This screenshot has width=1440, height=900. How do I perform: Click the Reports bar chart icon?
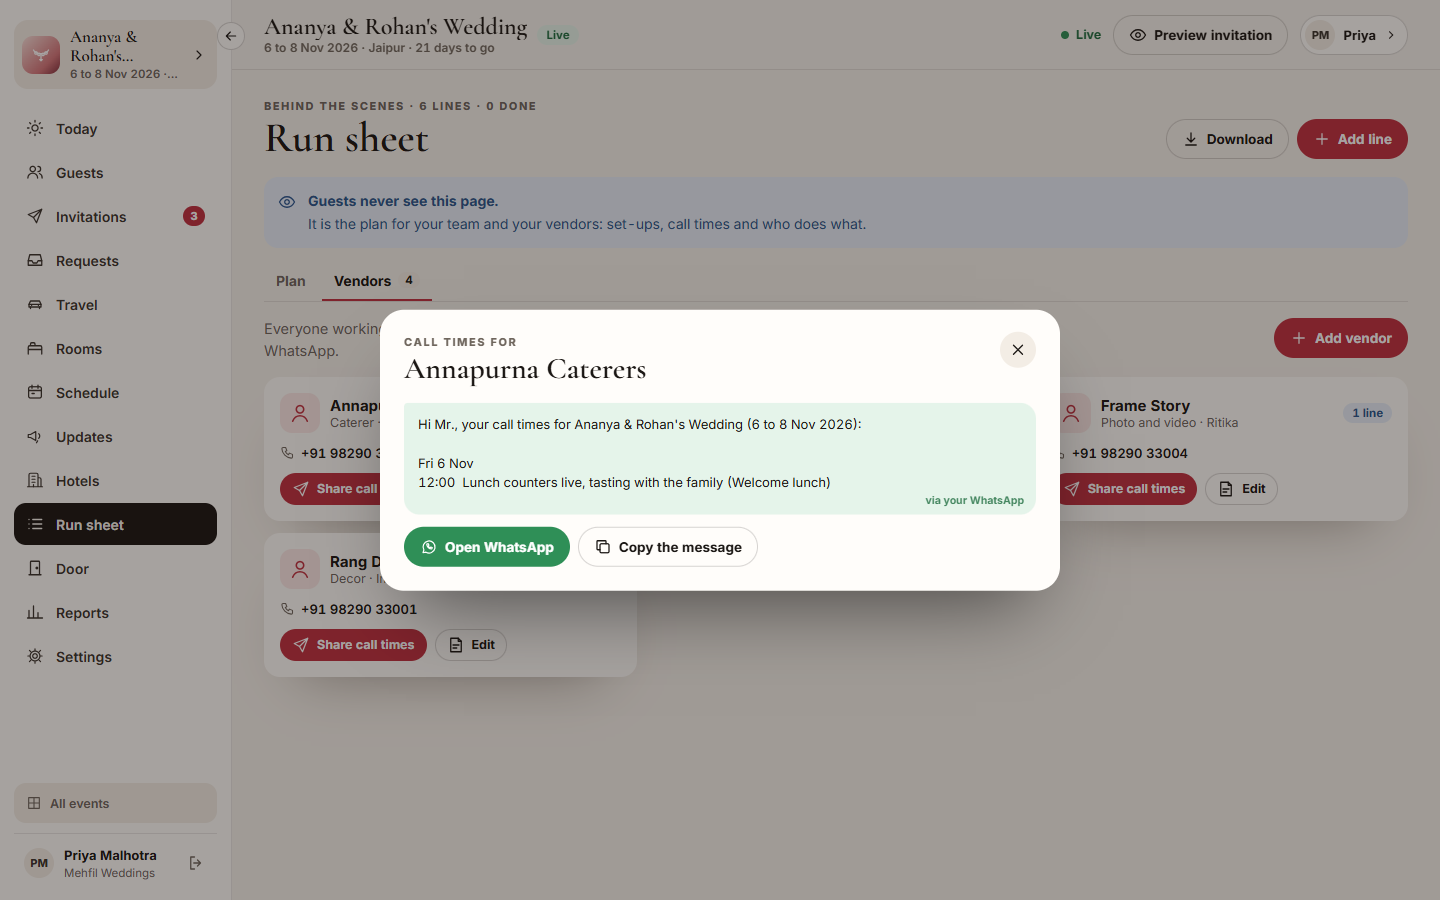35,612
